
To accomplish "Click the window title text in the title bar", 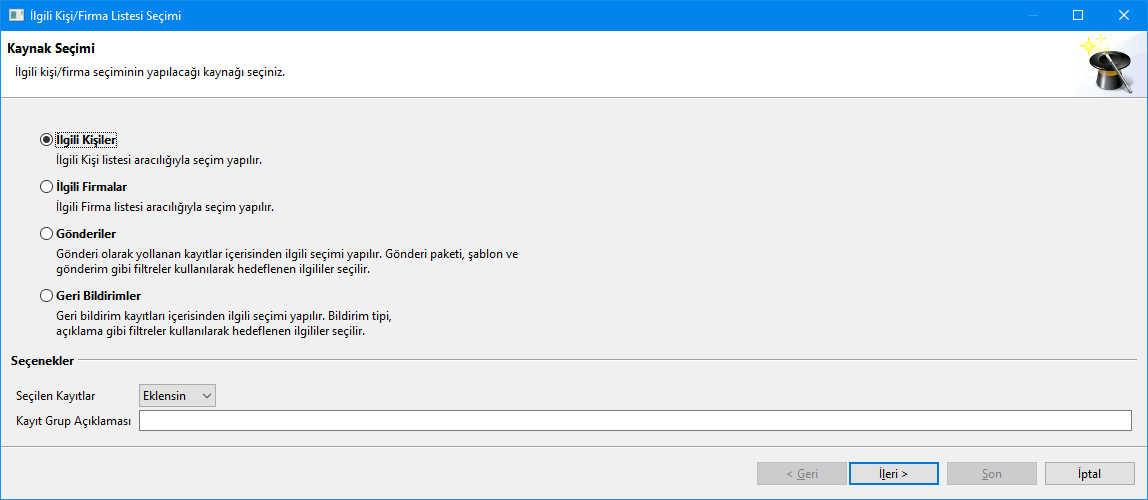I will point(106,16).
